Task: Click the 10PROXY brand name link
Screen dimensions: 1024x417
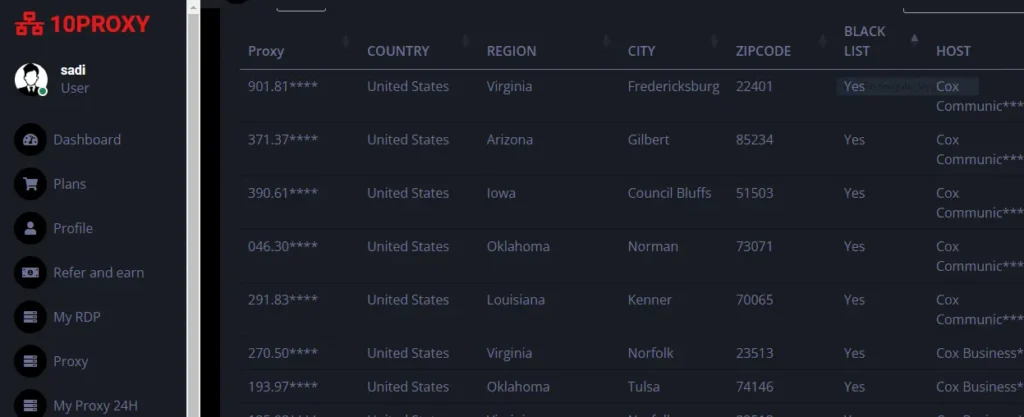Action: tap(100, 24)
